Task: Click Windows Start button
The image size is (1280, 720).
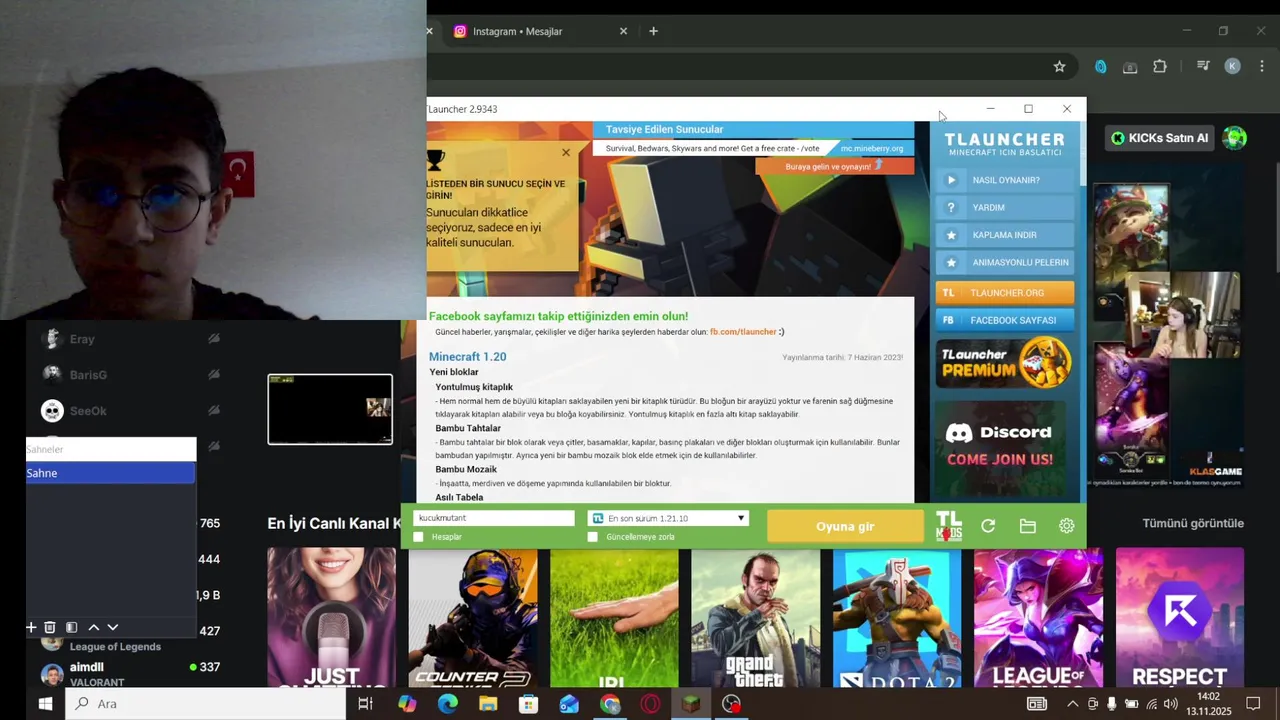Action: point(45,704)
